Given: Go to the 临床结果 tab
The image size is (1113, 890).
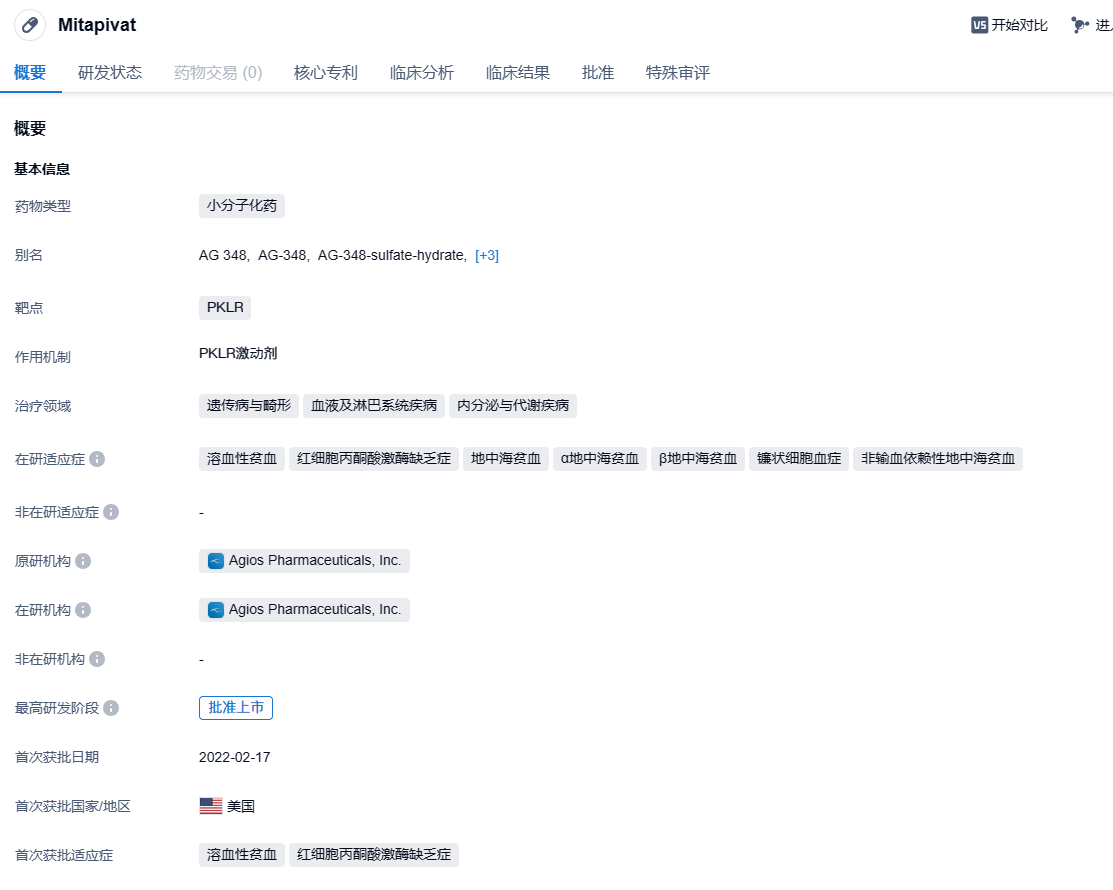Looking at the screenshot, I should (x=518, y=73).
